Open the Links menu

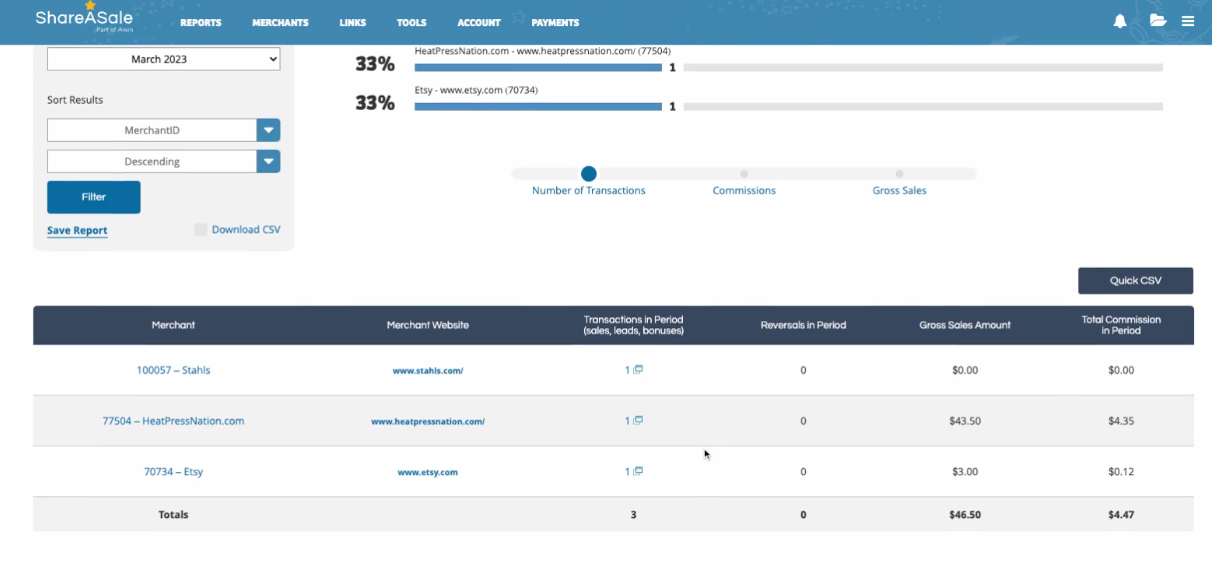353,22
